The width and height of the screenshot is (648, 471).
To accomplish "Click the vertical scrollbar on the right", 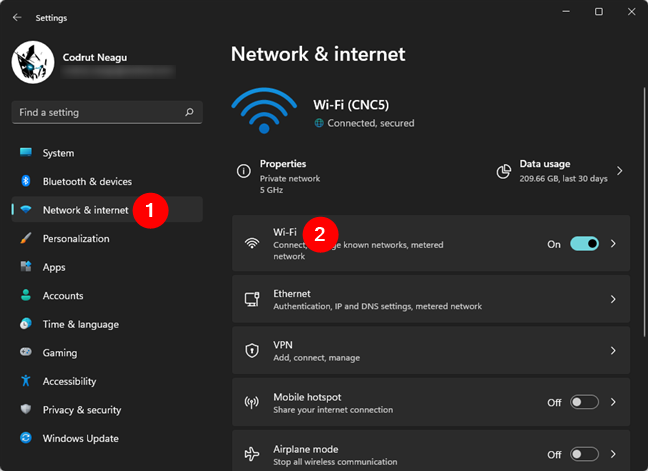I will tap(644, 212).
